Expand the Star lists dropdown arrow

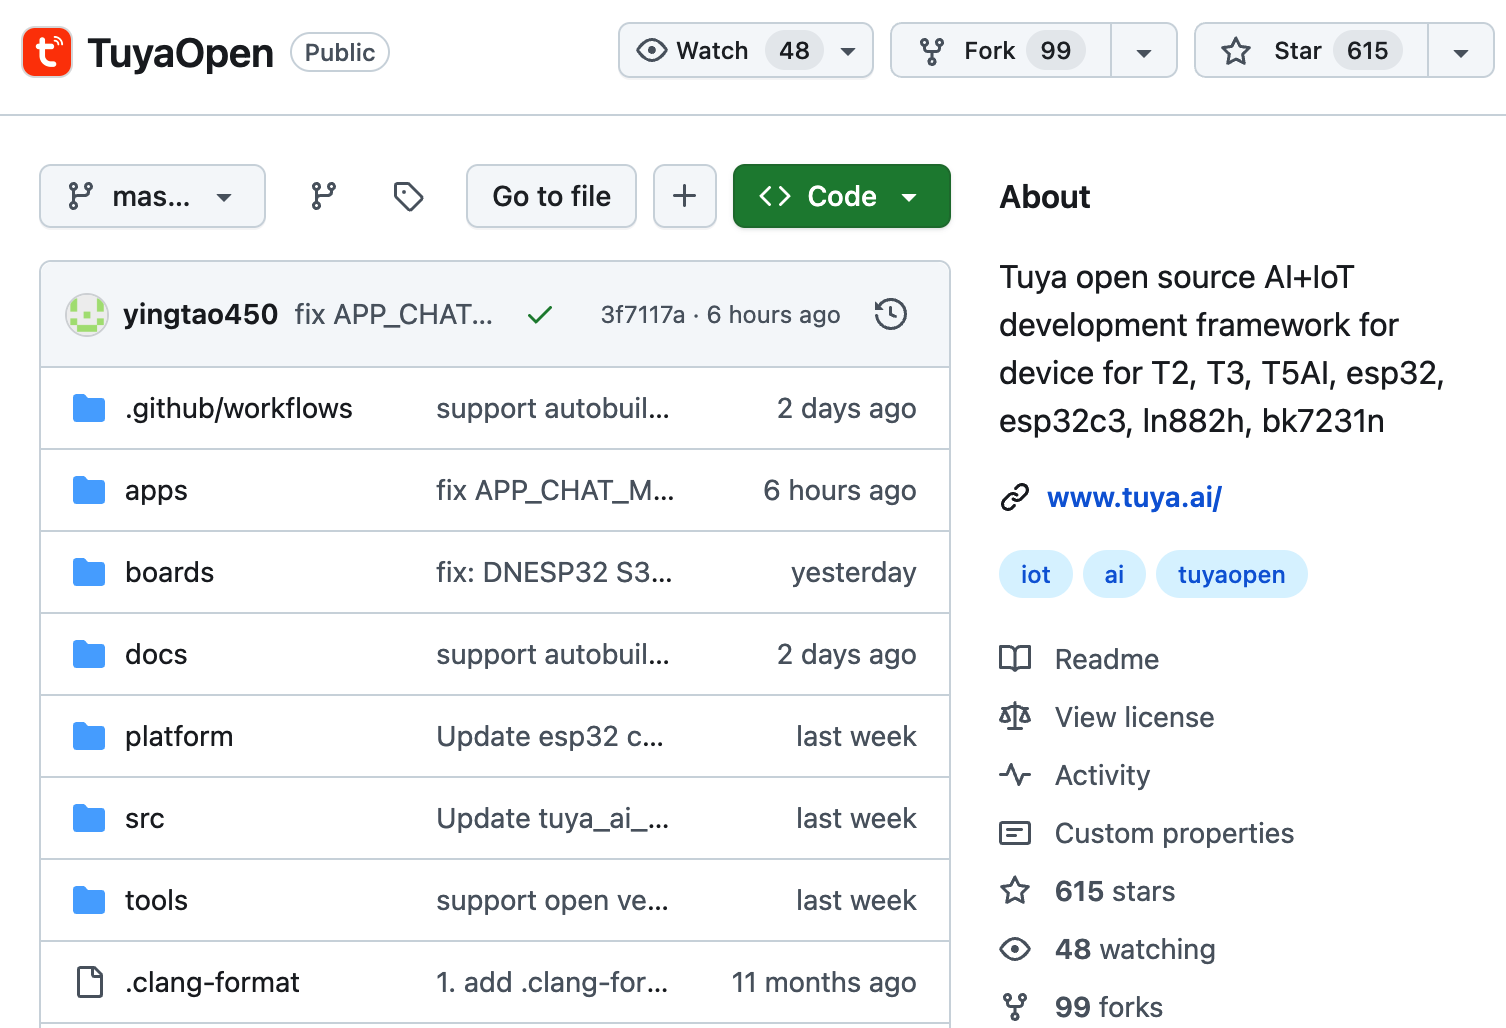pyautogui.click(x=1460, y=52)
